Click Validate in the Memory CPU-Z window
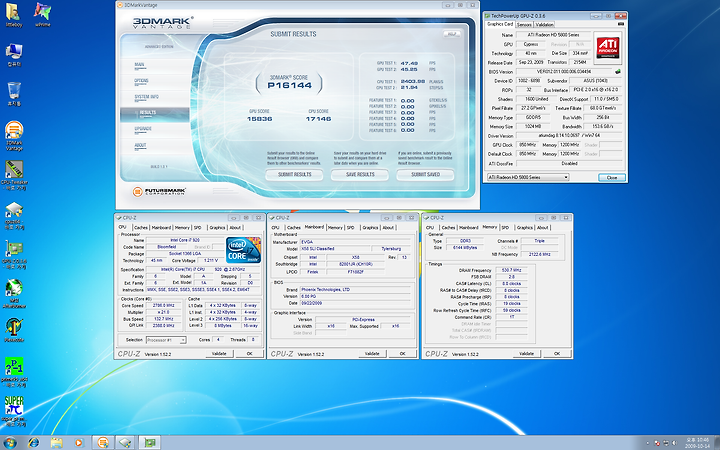Screen dimensions: 720x450 coord(526,354)
